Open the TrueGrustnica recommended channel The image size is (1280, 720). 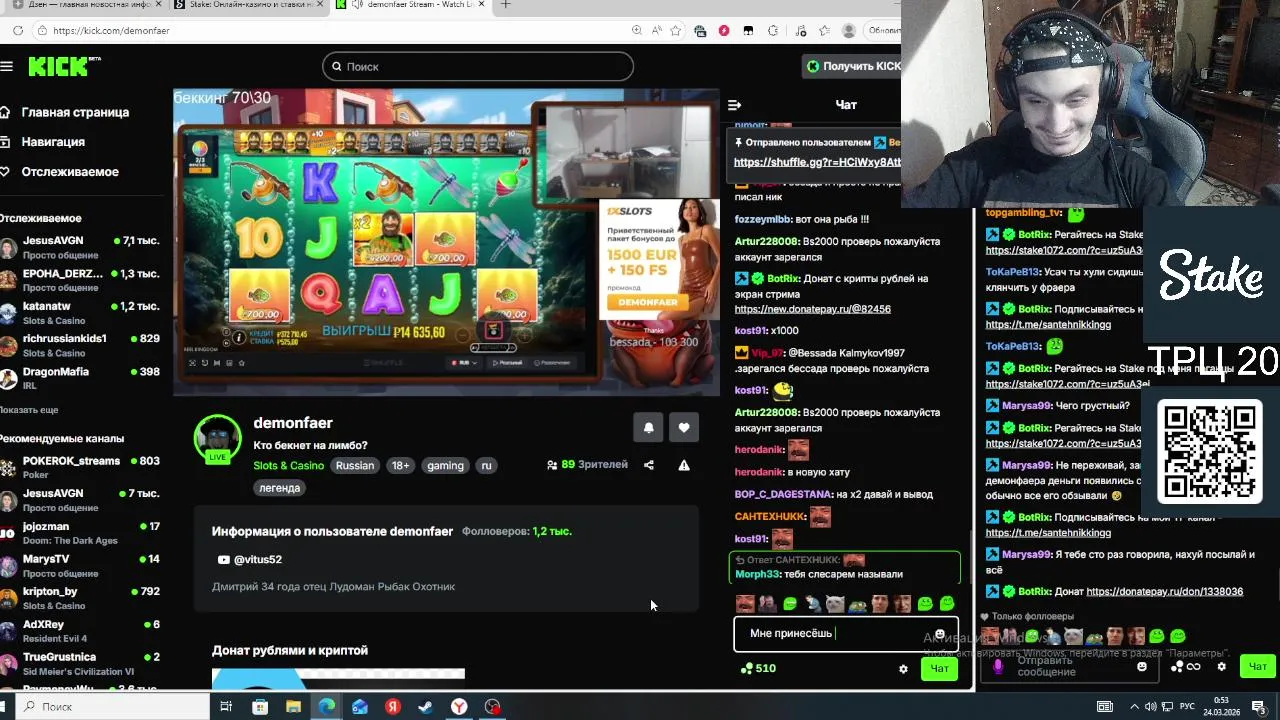coord(80,664)
